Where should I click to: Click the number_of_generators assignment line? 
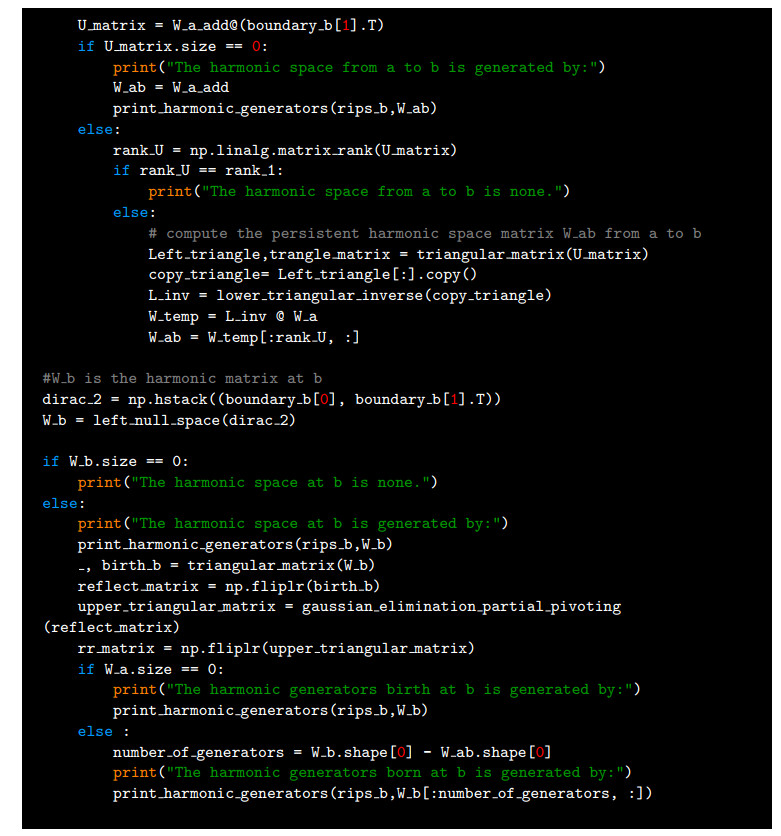pos(331,752)
